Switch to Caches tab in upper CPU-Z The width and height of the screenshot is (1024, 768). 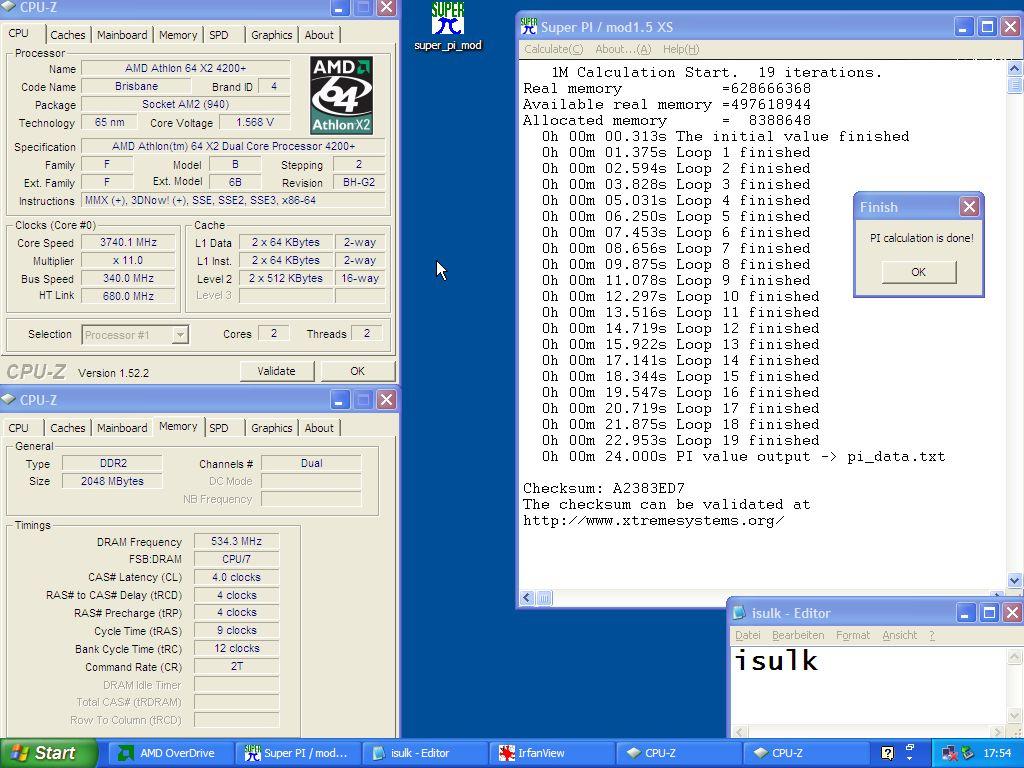pyautogui.click(x=68, y=35)
